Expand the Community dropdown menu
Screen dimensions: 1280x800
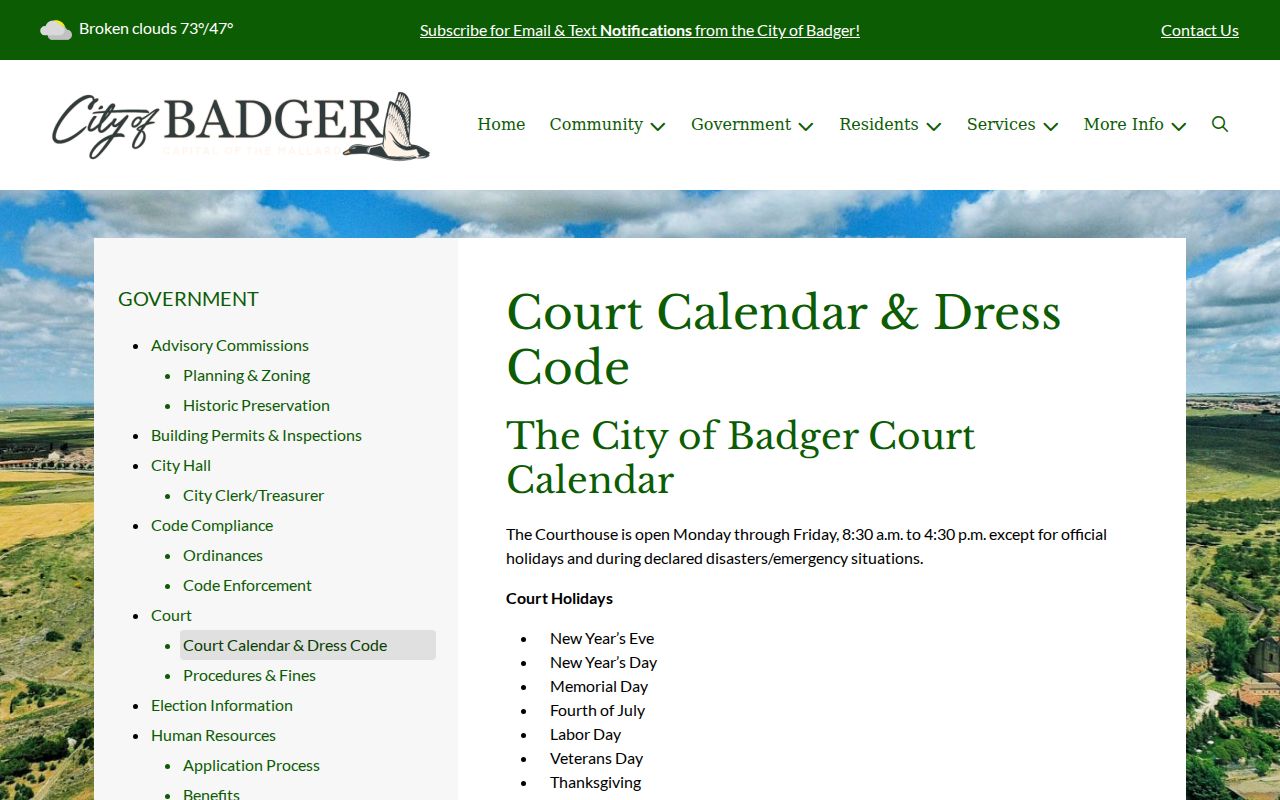tap(607, 125)
